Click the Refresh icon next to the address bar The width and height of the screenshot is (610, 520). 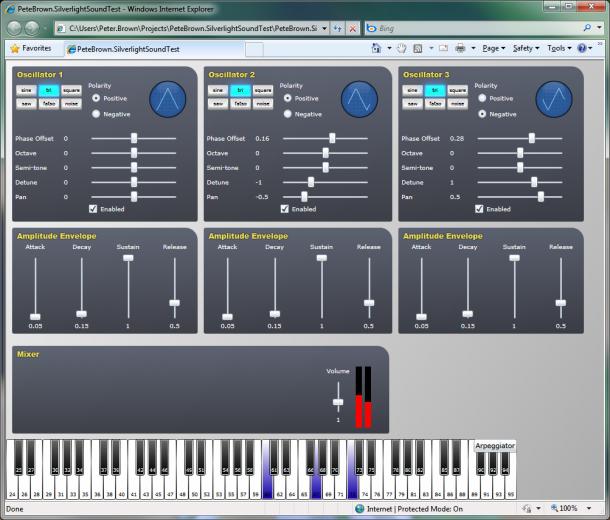pyautogui.click(x=337, y=28)
